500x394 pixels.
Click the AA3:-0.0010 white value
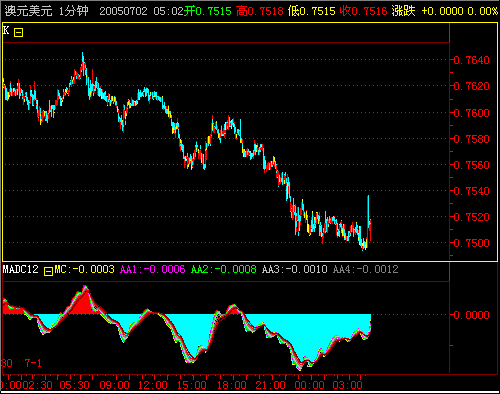click(295, 269)
